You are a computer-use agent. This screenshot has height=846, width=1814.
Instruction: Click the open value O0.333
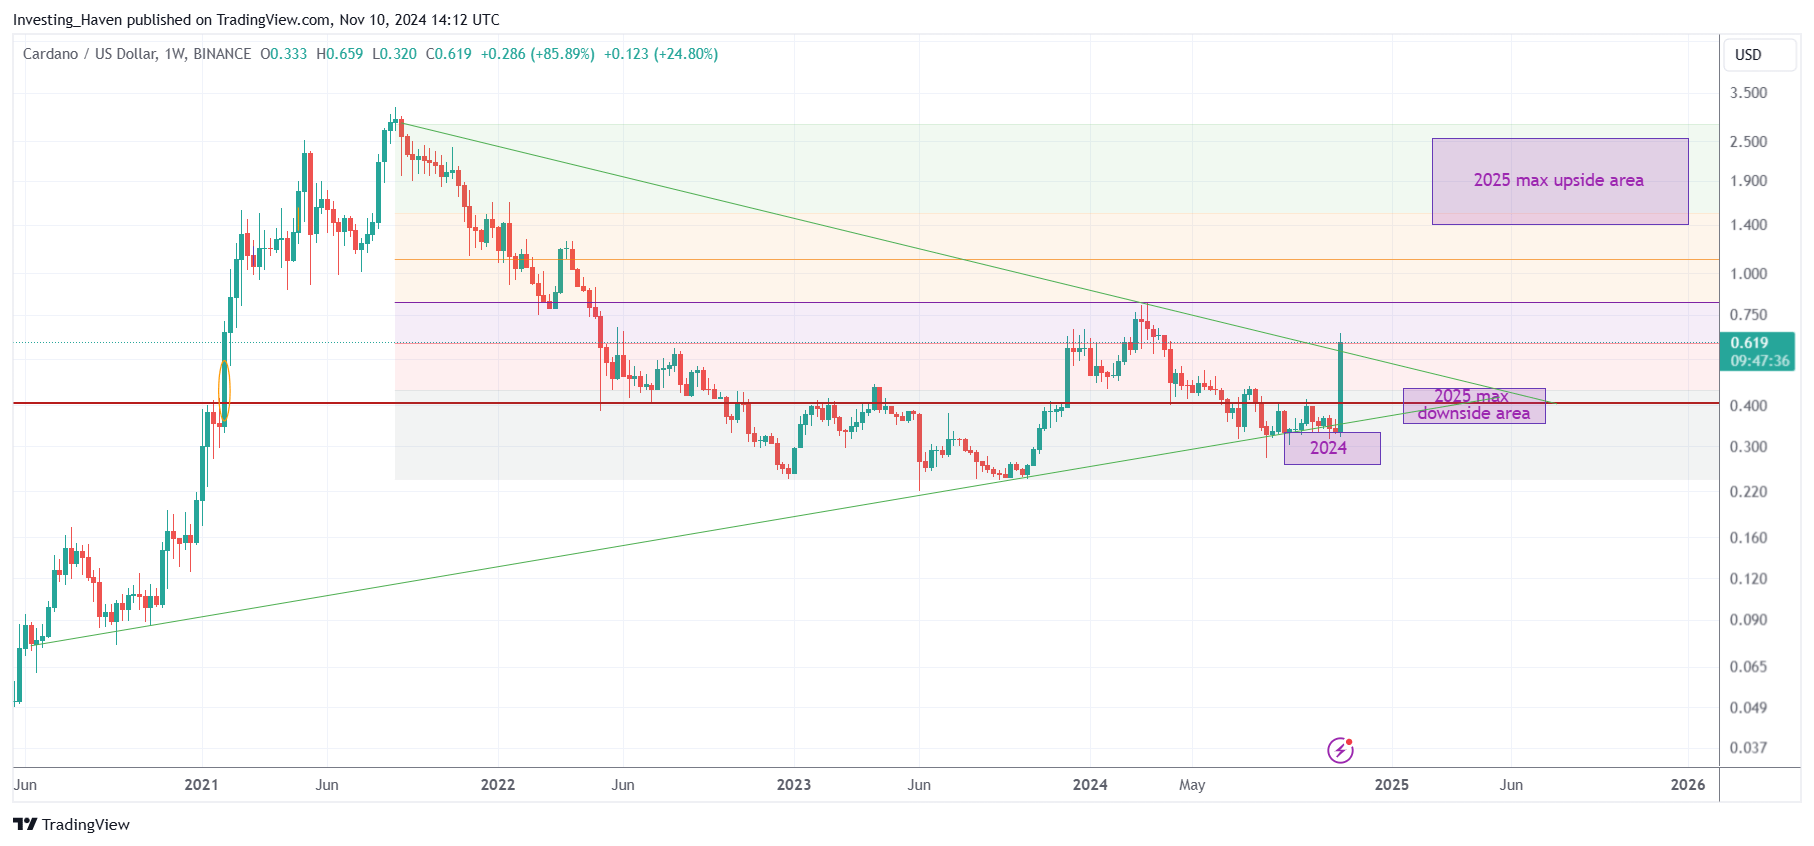(284, 54)
